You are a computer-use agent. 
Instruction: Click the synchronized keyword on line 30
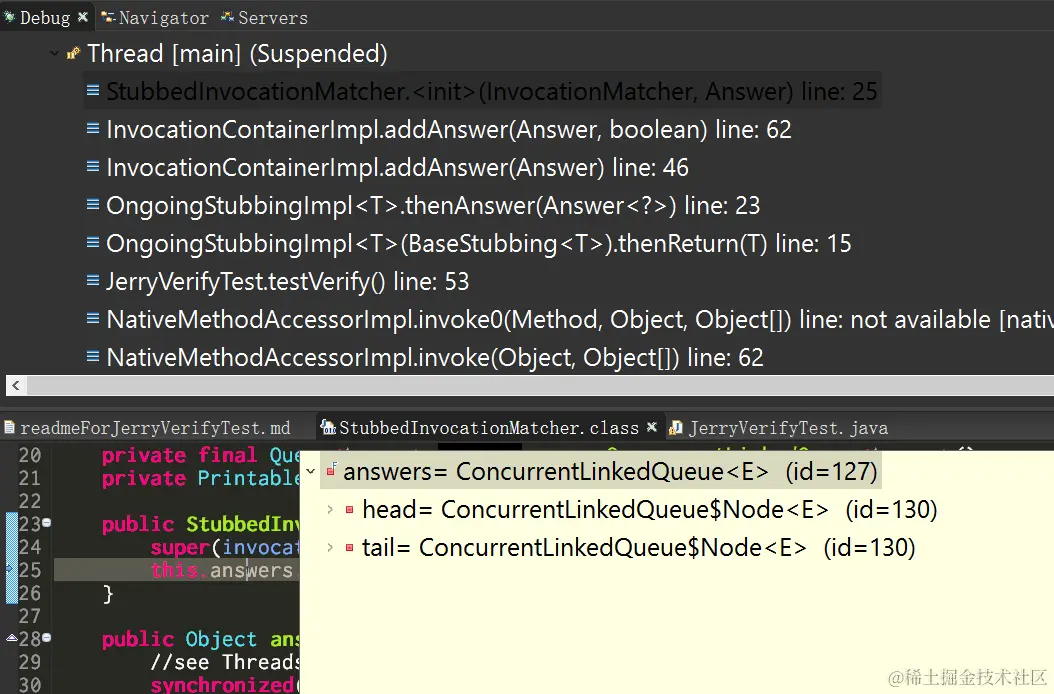click(222, 684)
